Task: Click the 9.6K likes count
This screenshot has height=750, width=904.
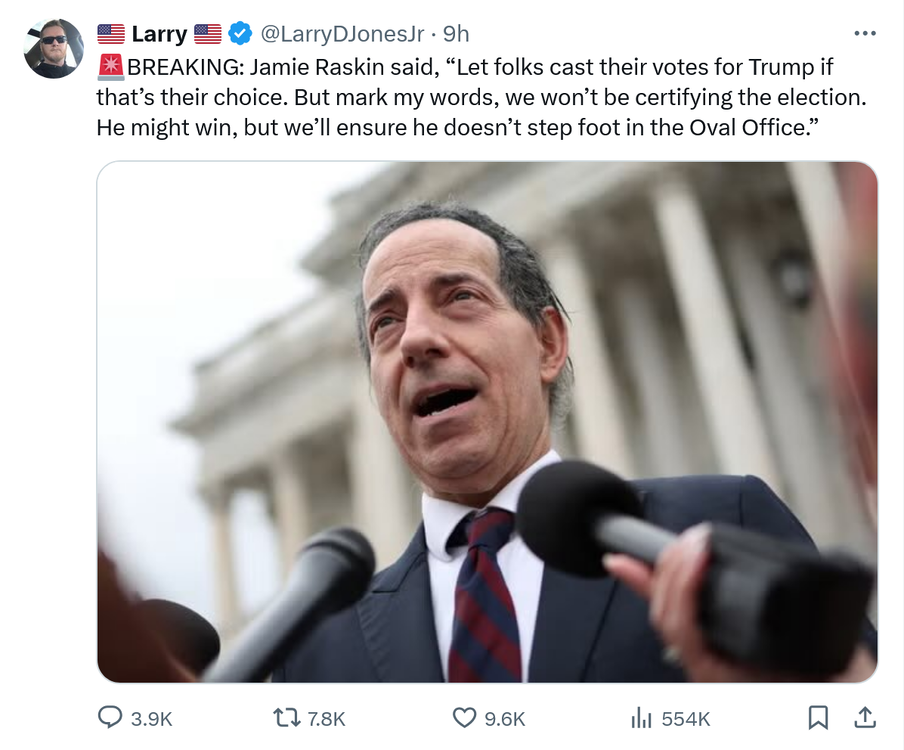Action: coord(504,718)
